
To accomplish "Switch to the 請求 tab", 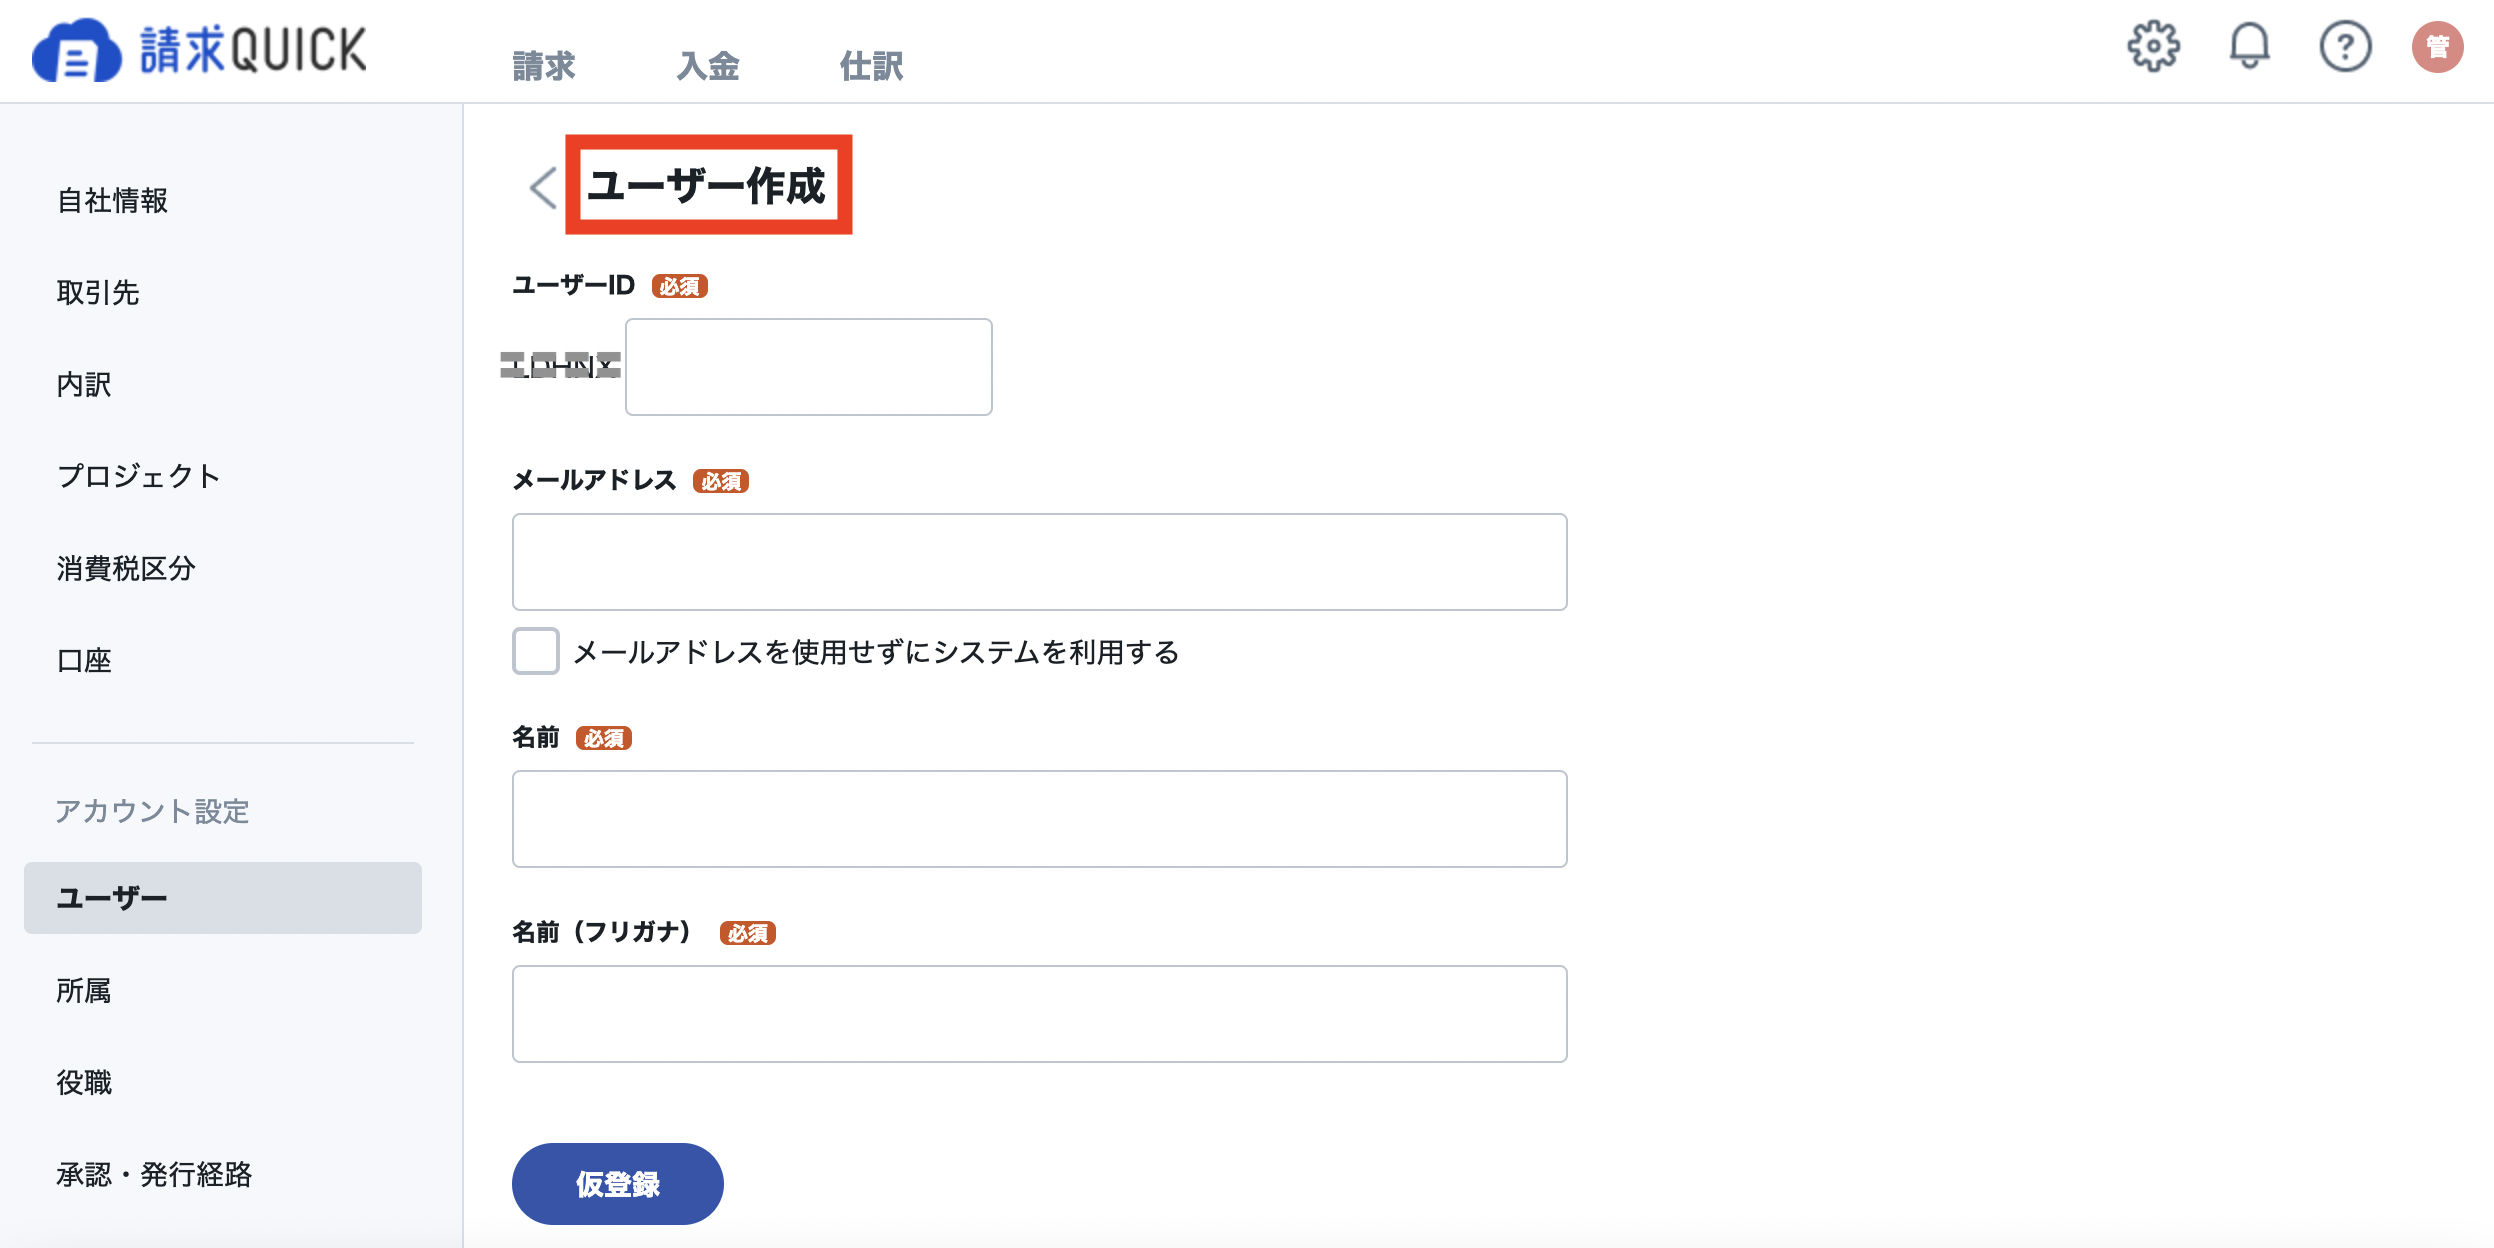I will [x=544, y=66].
